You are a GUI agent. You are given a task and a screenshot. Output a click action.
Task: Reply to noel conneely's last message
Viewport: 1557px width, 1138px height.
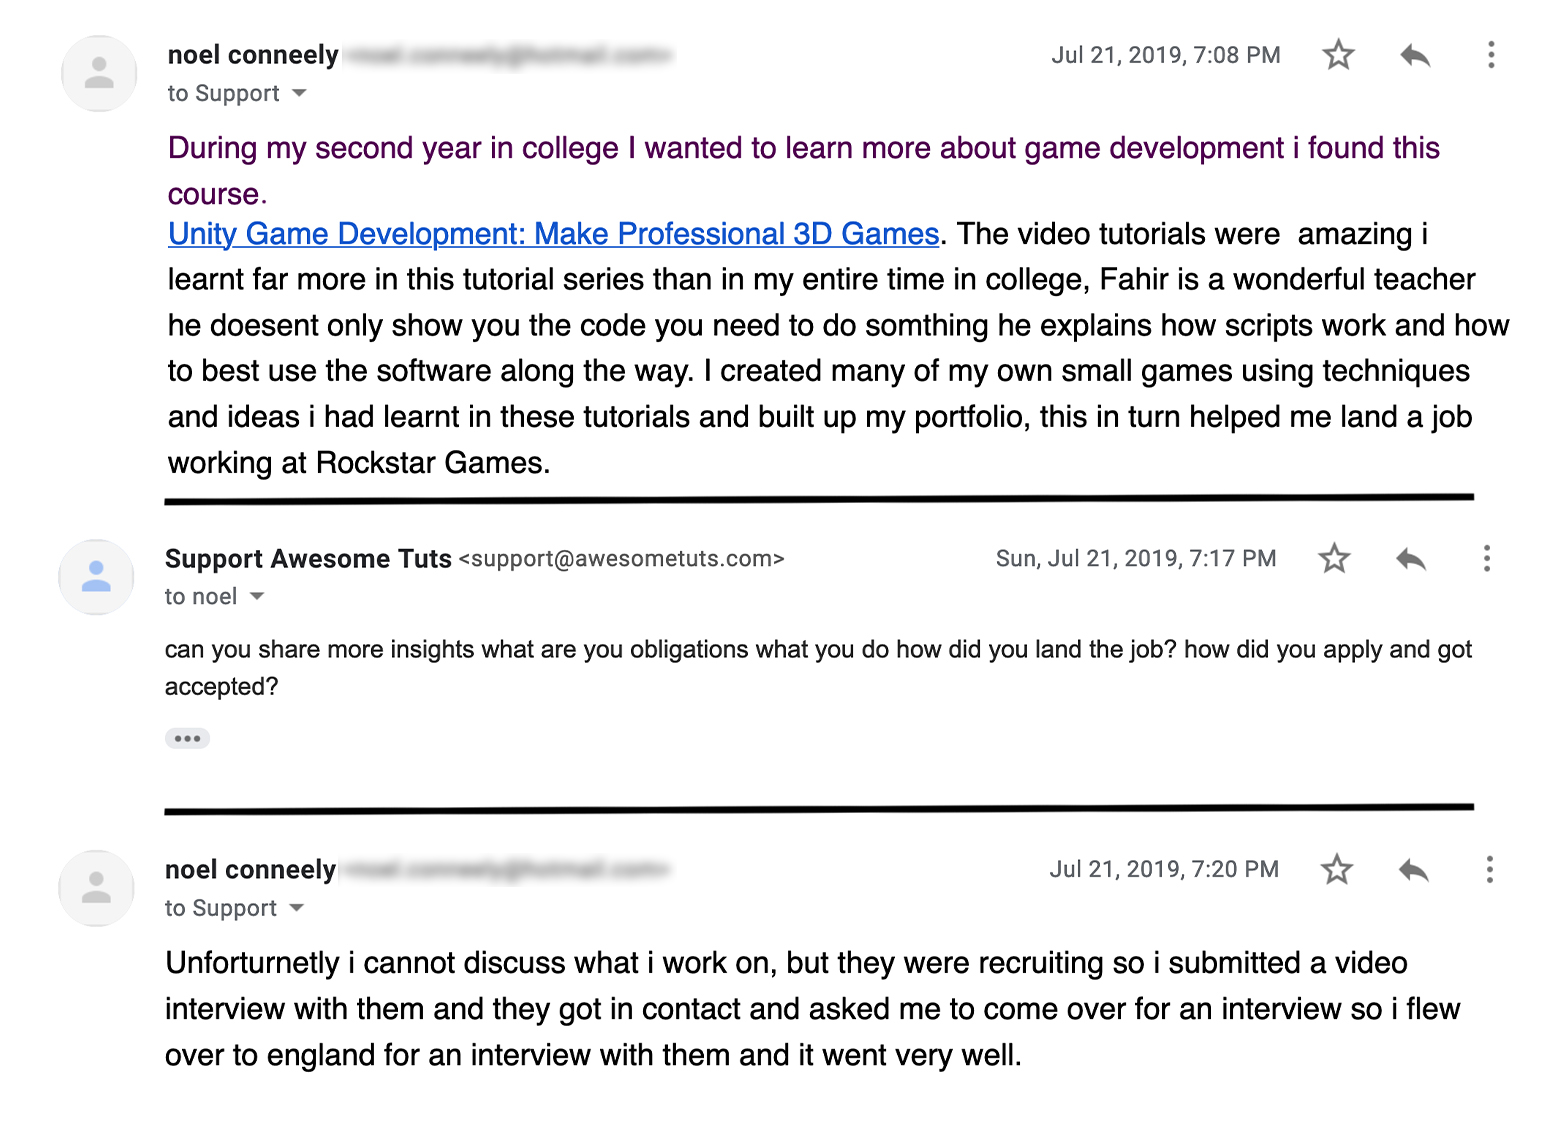point(1412,869)
